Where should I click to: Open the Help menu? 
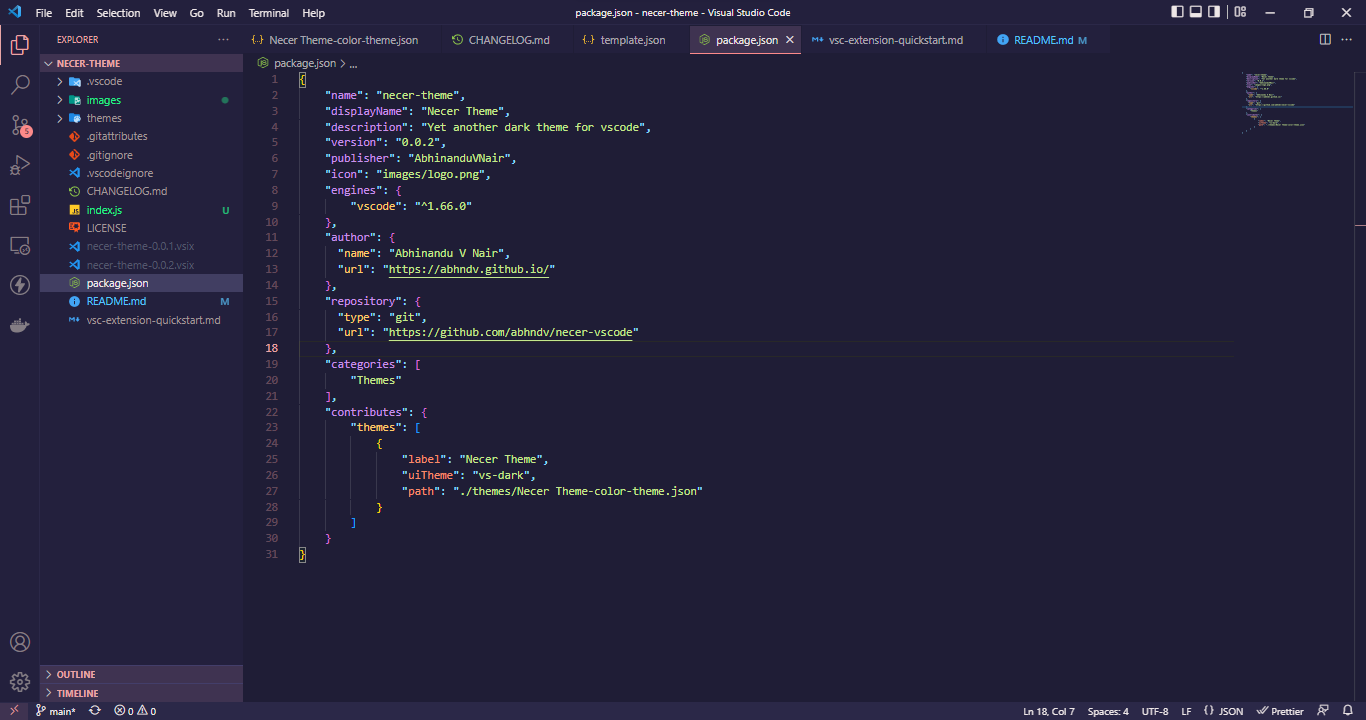[x=313, y=13]
